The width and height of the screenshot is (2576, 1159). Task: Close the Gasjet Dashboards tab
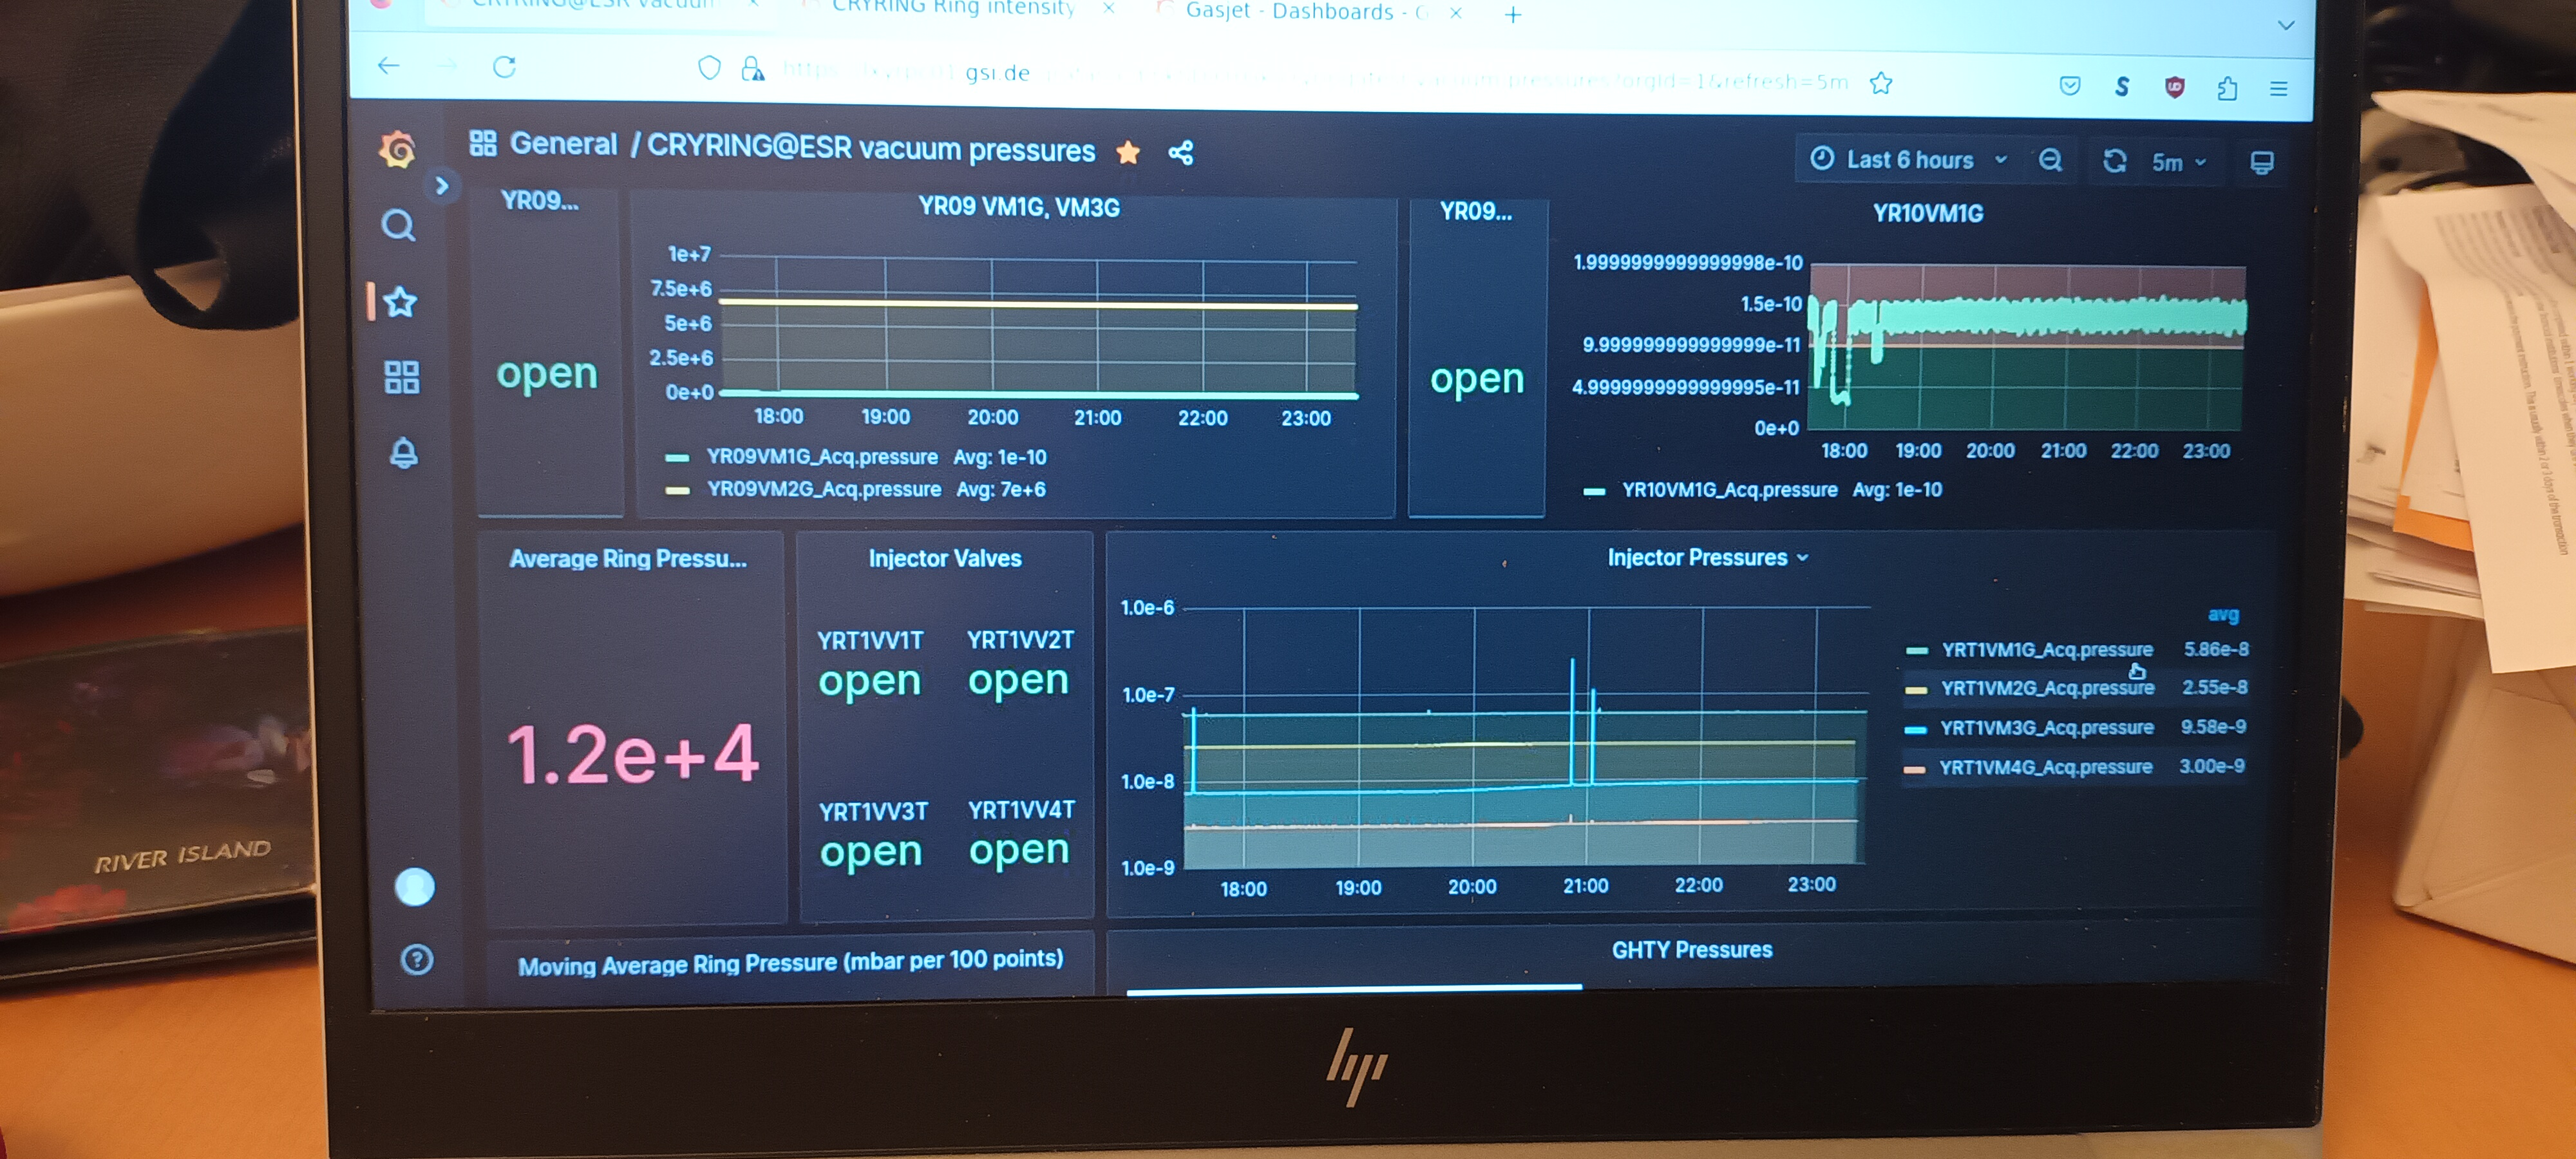coord(1456,13)
